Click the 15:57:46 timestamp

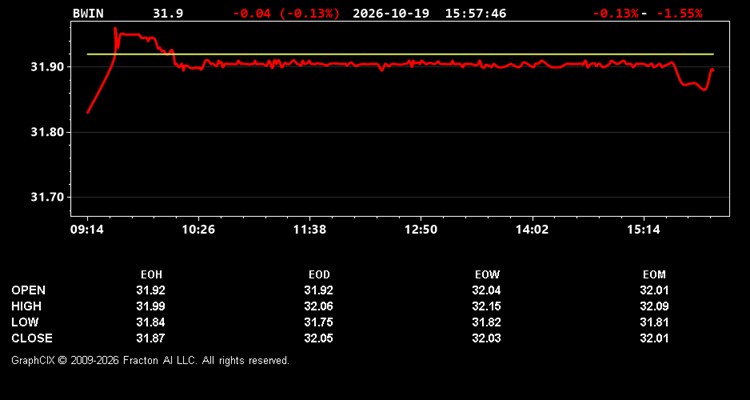click(475, 13)
